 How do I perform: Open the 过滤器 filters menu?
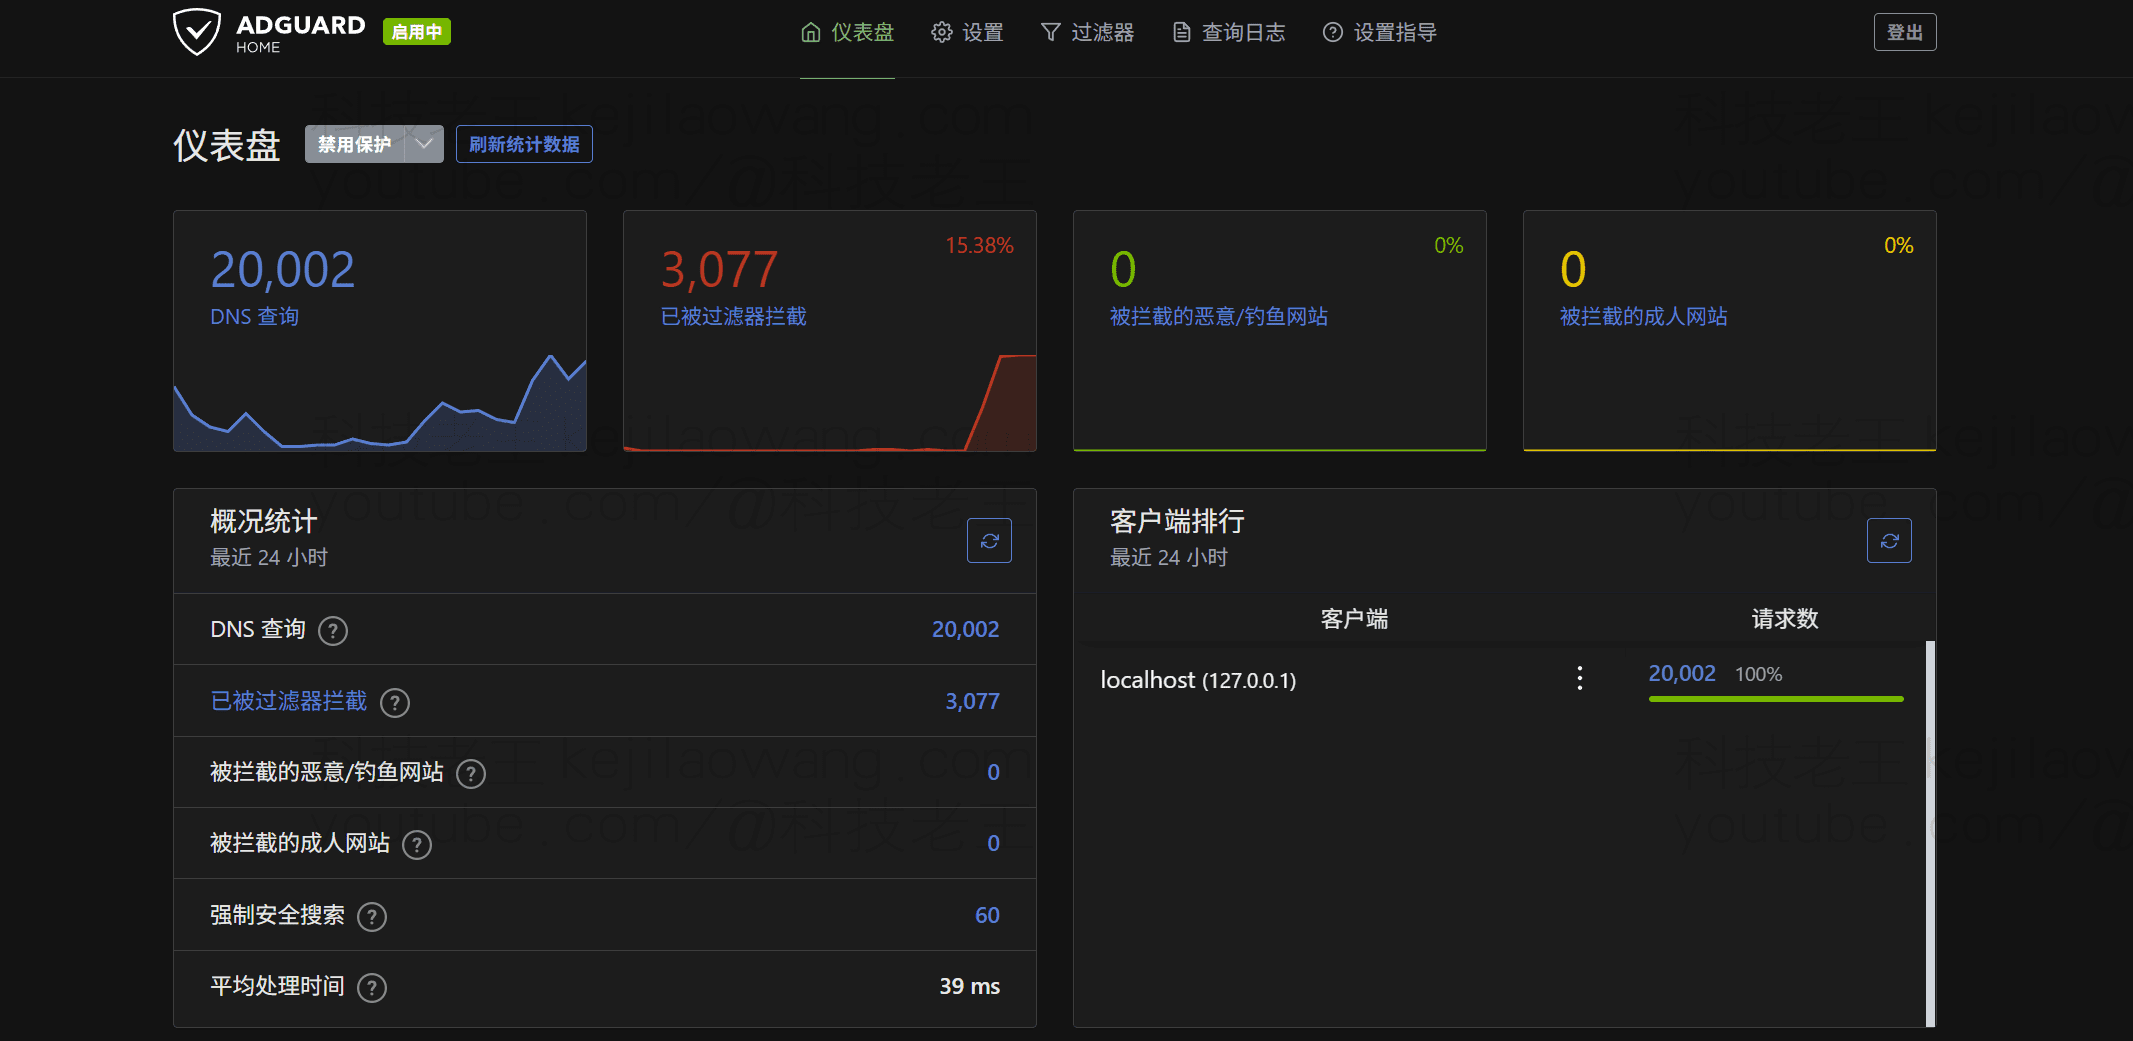(1087, 33)
